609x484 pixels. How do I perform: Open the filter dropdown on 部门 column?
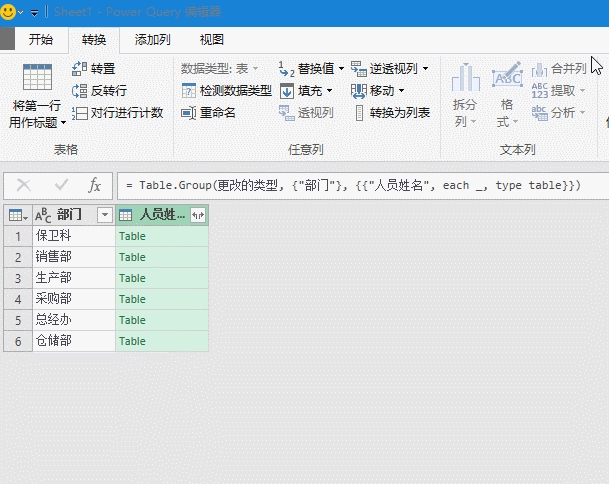point(105,215)
